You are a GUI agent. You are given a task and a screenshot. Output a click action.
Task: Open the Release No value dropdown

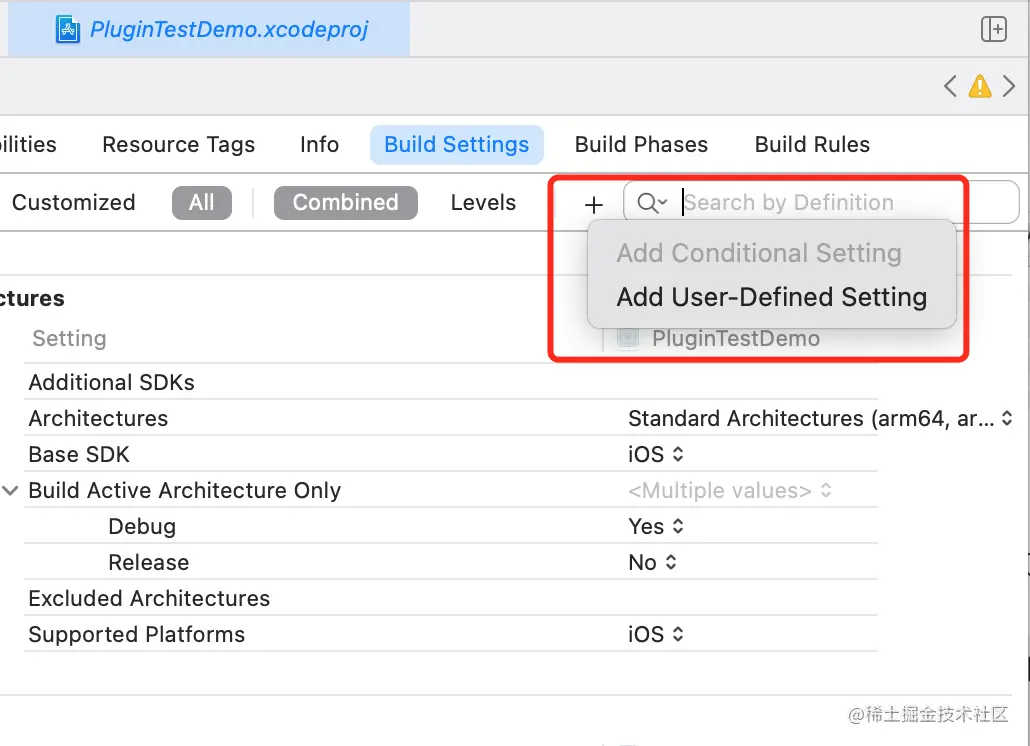tap(652, 563)
